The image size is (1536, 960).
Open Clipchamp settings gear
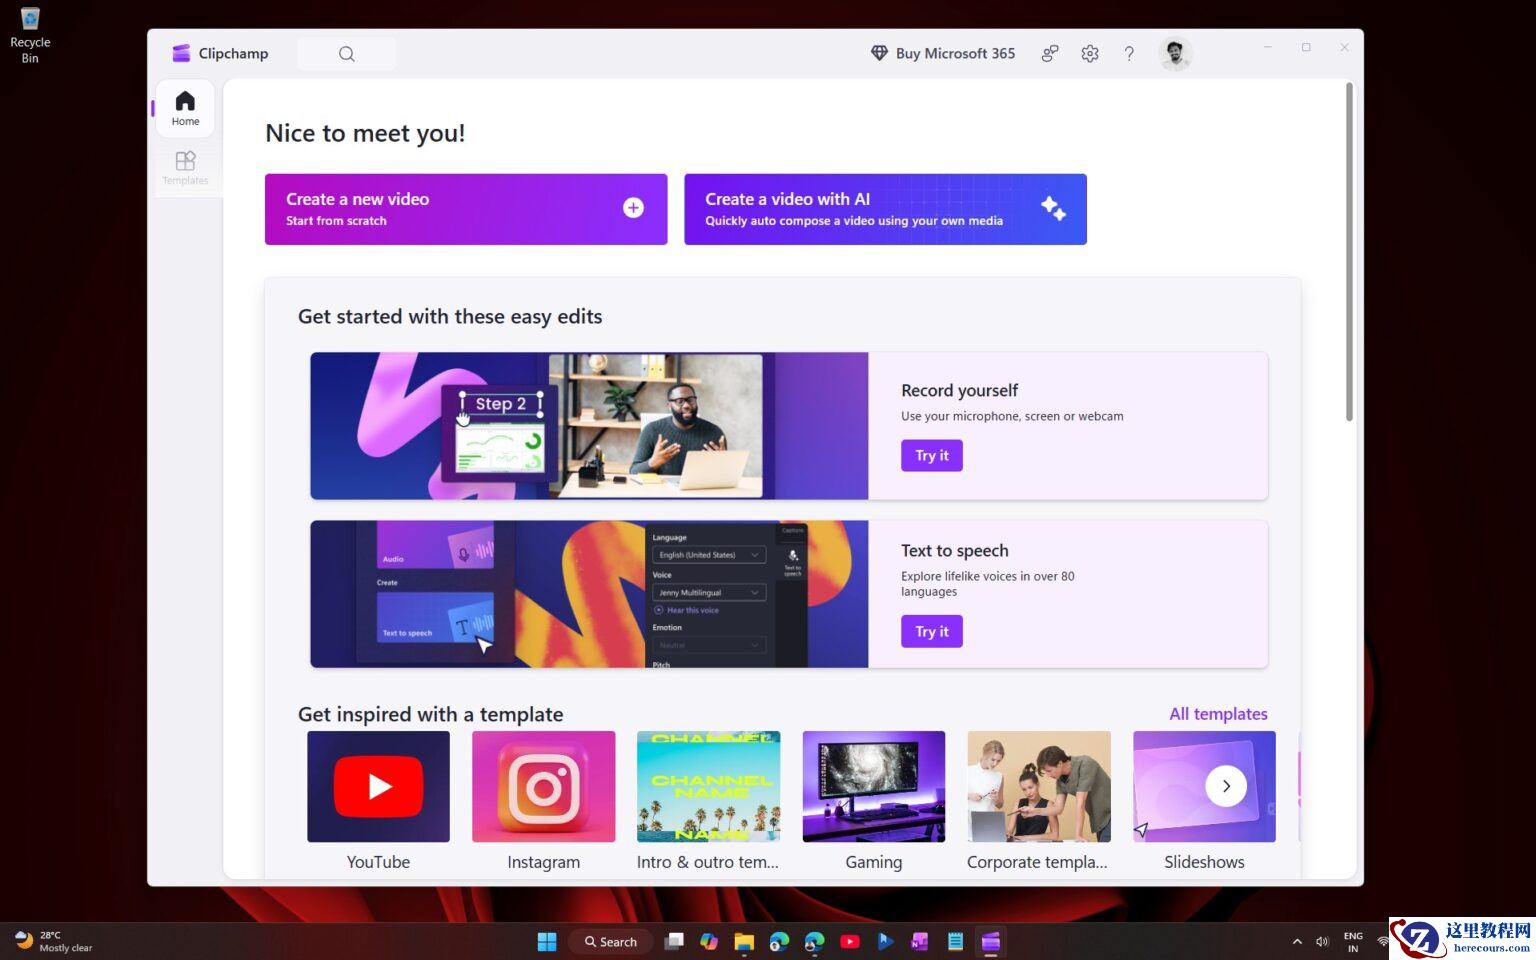click(1090, 54)
